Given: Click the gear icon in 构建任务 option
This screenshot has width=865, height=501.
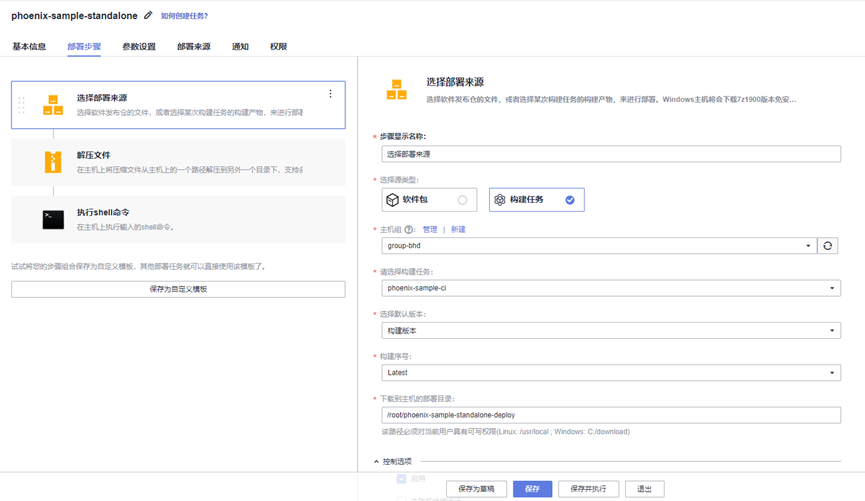Looking at the screenshot, I should pos(500,200).
